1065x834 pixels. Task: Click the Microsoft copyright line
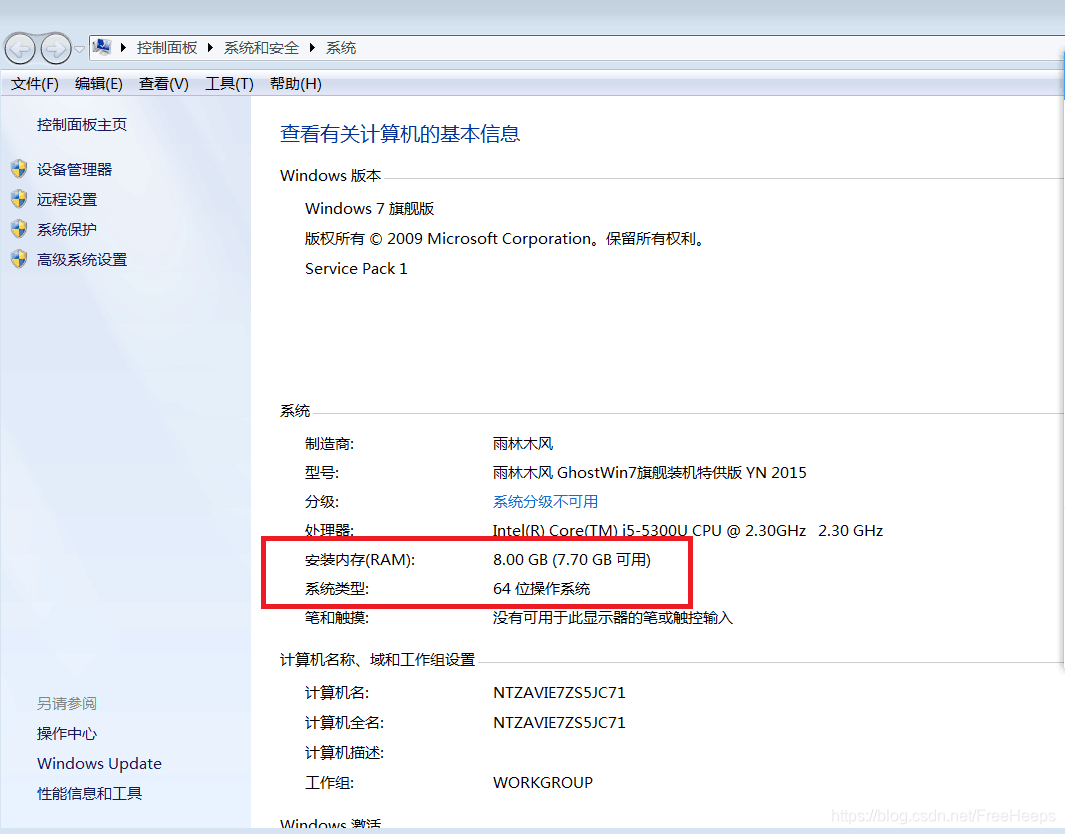506,238
